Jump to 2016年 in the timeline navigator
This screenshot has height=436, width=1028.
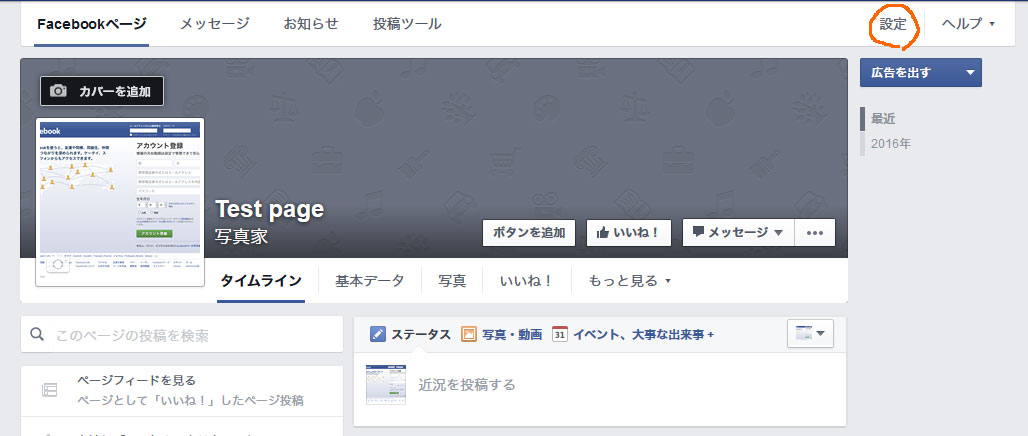point(890,144)
